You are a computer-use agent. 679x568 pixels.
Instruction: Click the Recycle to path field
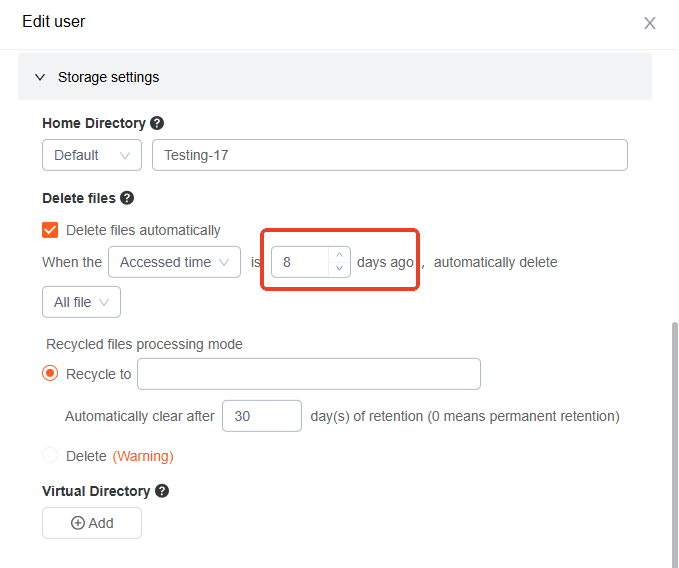point(309,374)
